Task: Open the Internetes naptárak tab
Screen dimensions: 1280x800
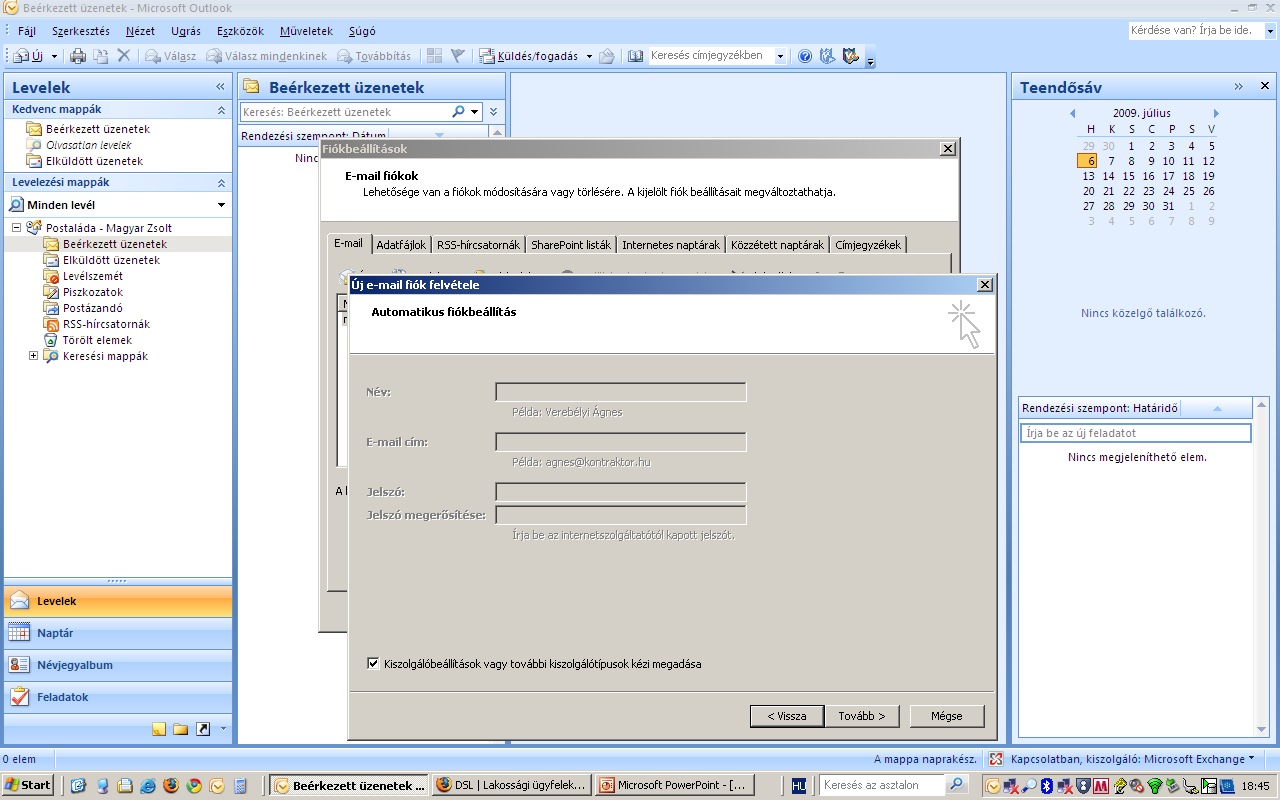Action: click(671, 245)
